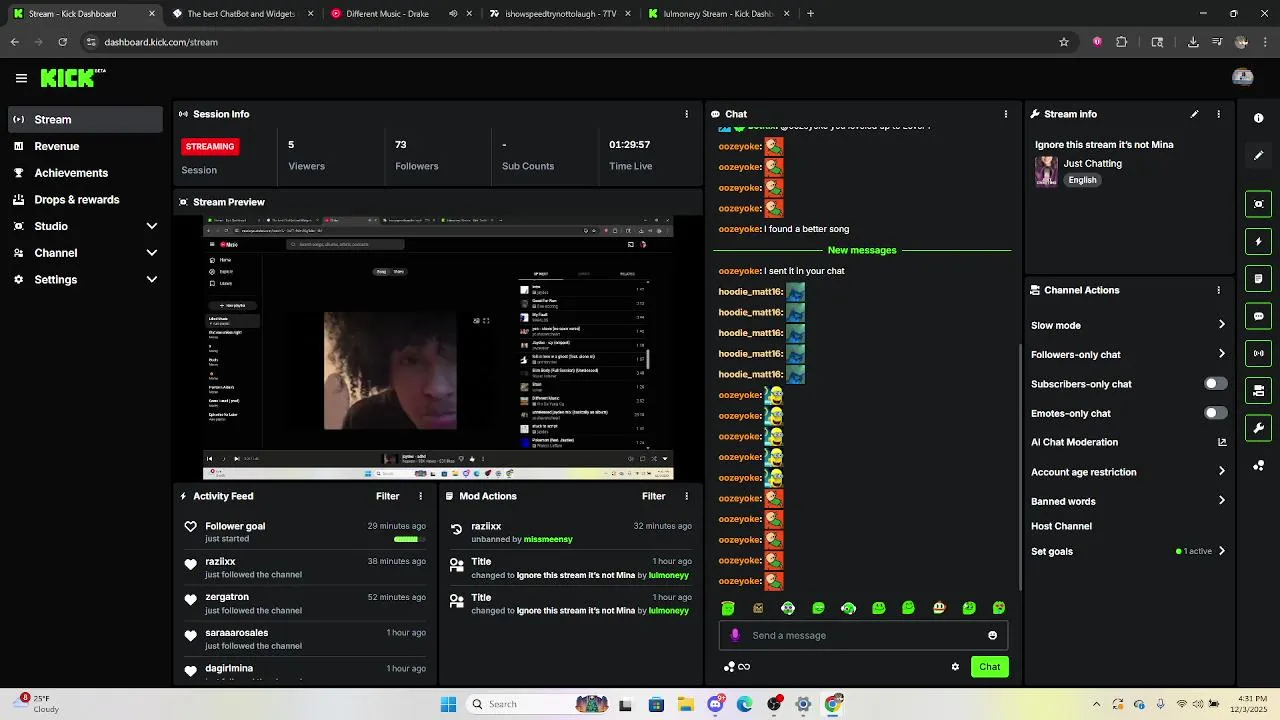Viewport: 1280px width, 720px height.
Task: Open the Channel Actions three-dot menu
Action: (1218, 290)
